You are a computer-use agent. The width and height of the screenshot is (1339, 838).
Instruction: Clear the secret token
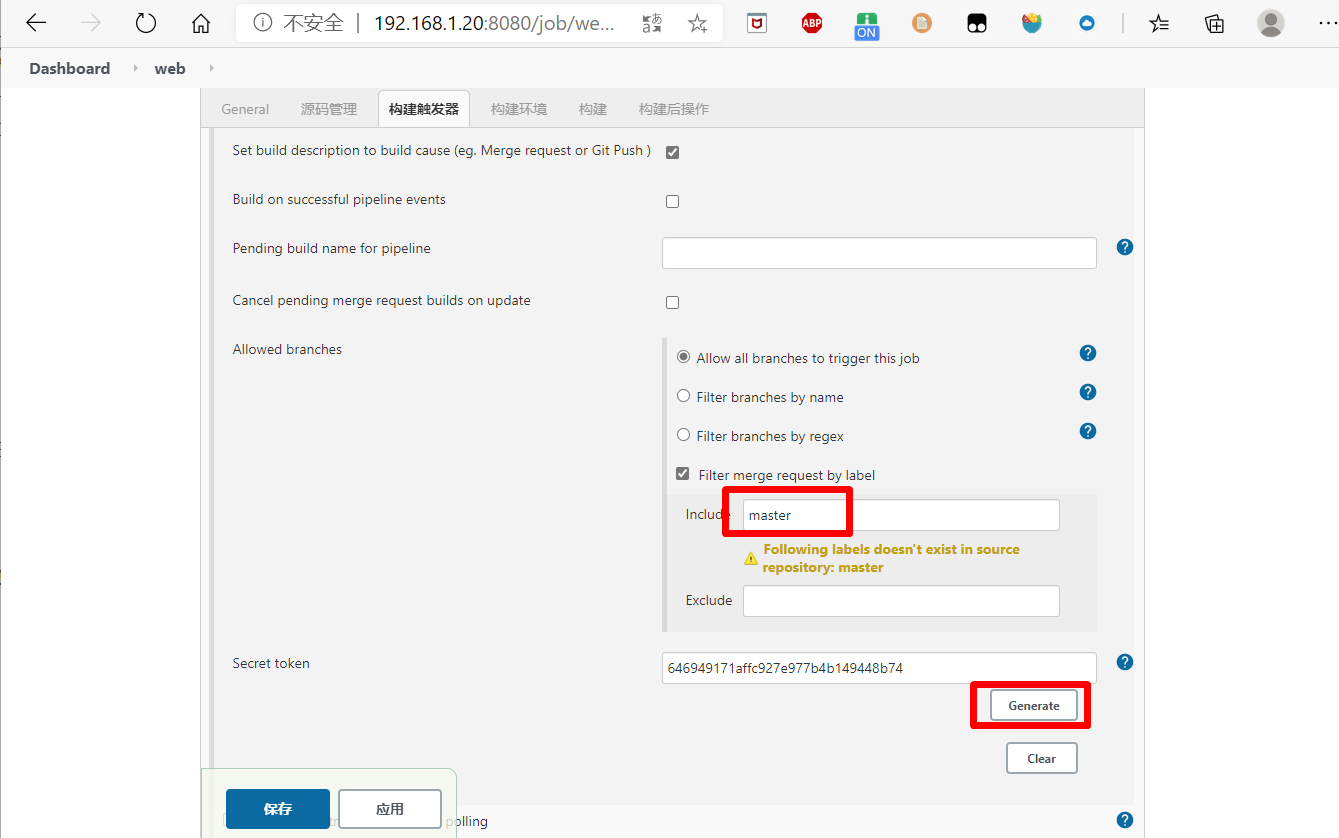click(1042, 758)
